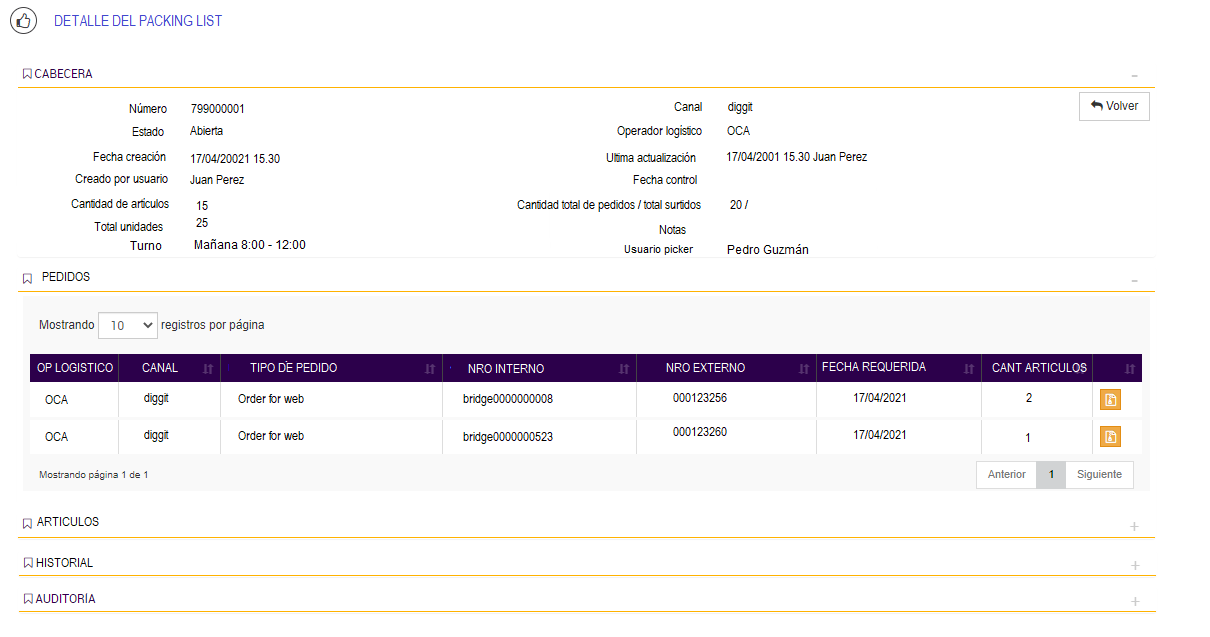The height and width of the screenshot is (637, 1210).
Task: Expand the ARTICULOS section with plus
Action: (1134, 526)
